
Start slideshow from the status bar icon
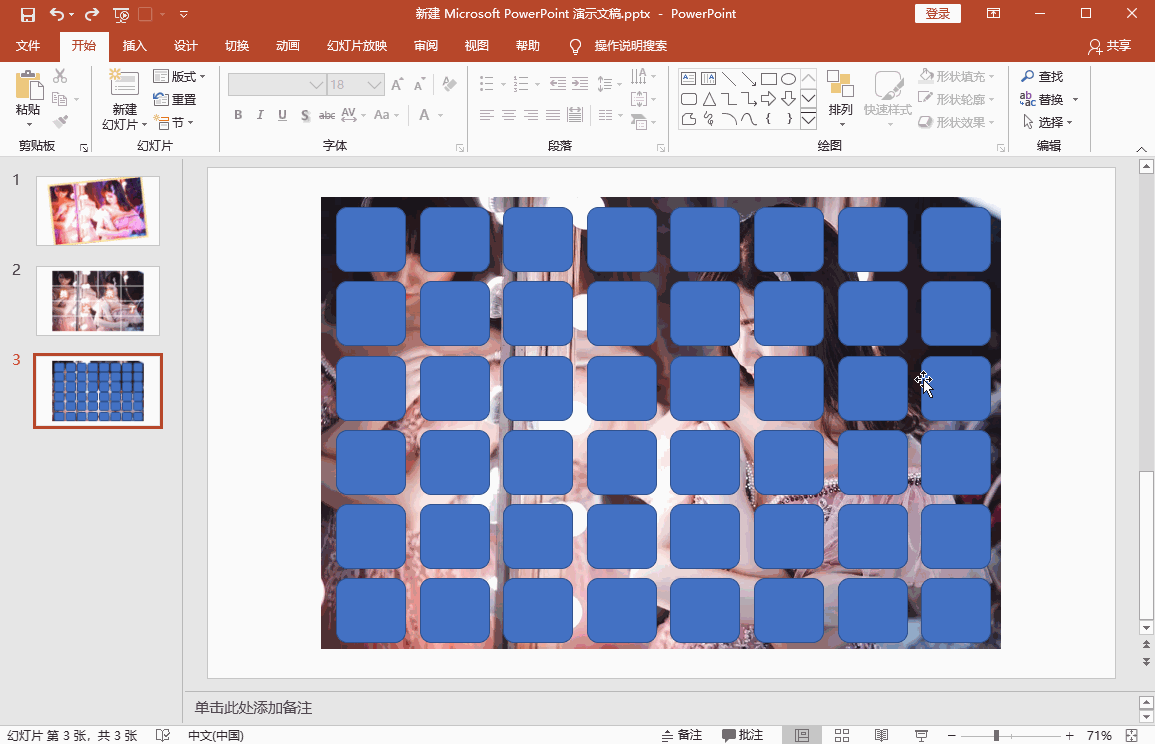click(x=920, y=735)
